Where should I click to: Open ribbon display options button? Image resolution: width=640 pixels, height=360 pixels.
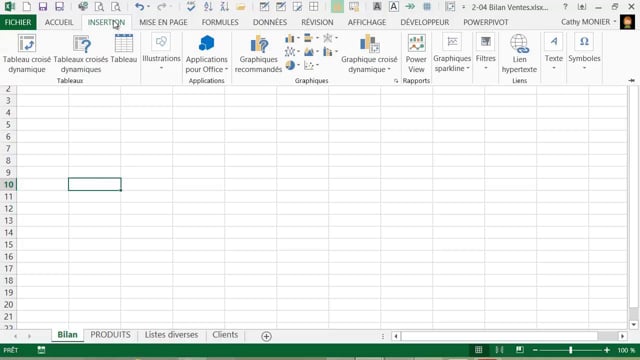point(582,7)
